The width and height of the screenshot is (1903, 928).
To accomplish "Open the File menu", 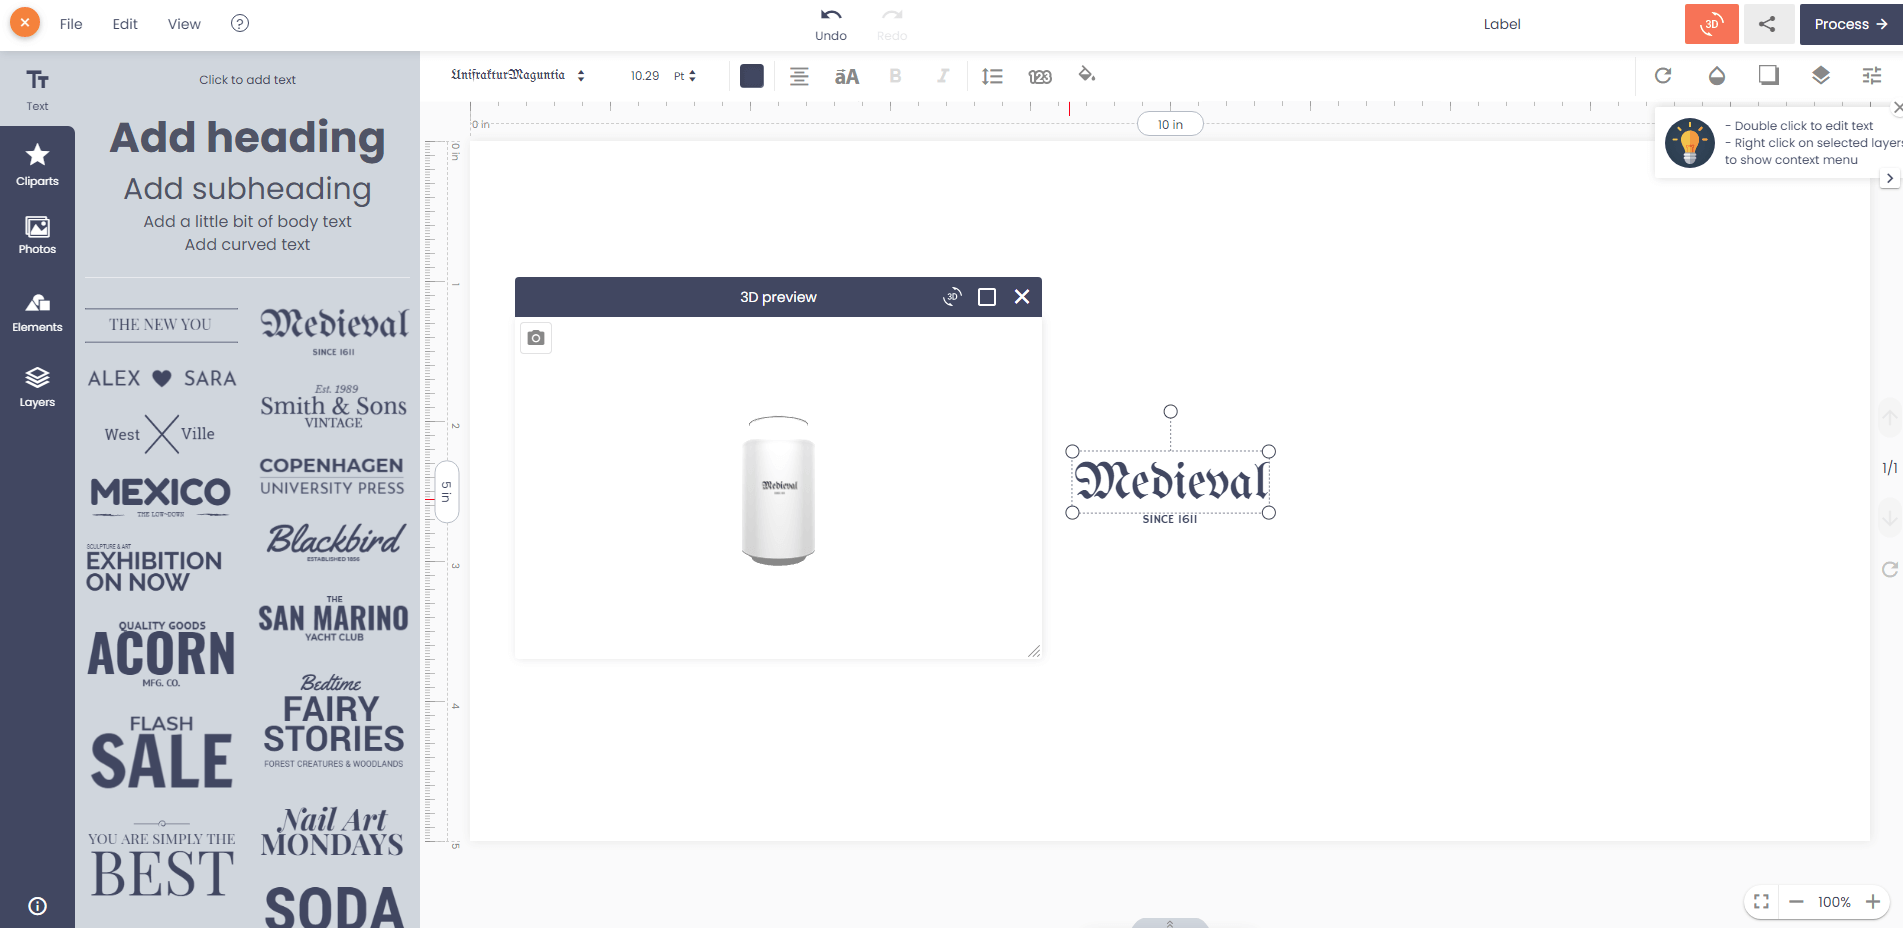I will tap(71, 24).
